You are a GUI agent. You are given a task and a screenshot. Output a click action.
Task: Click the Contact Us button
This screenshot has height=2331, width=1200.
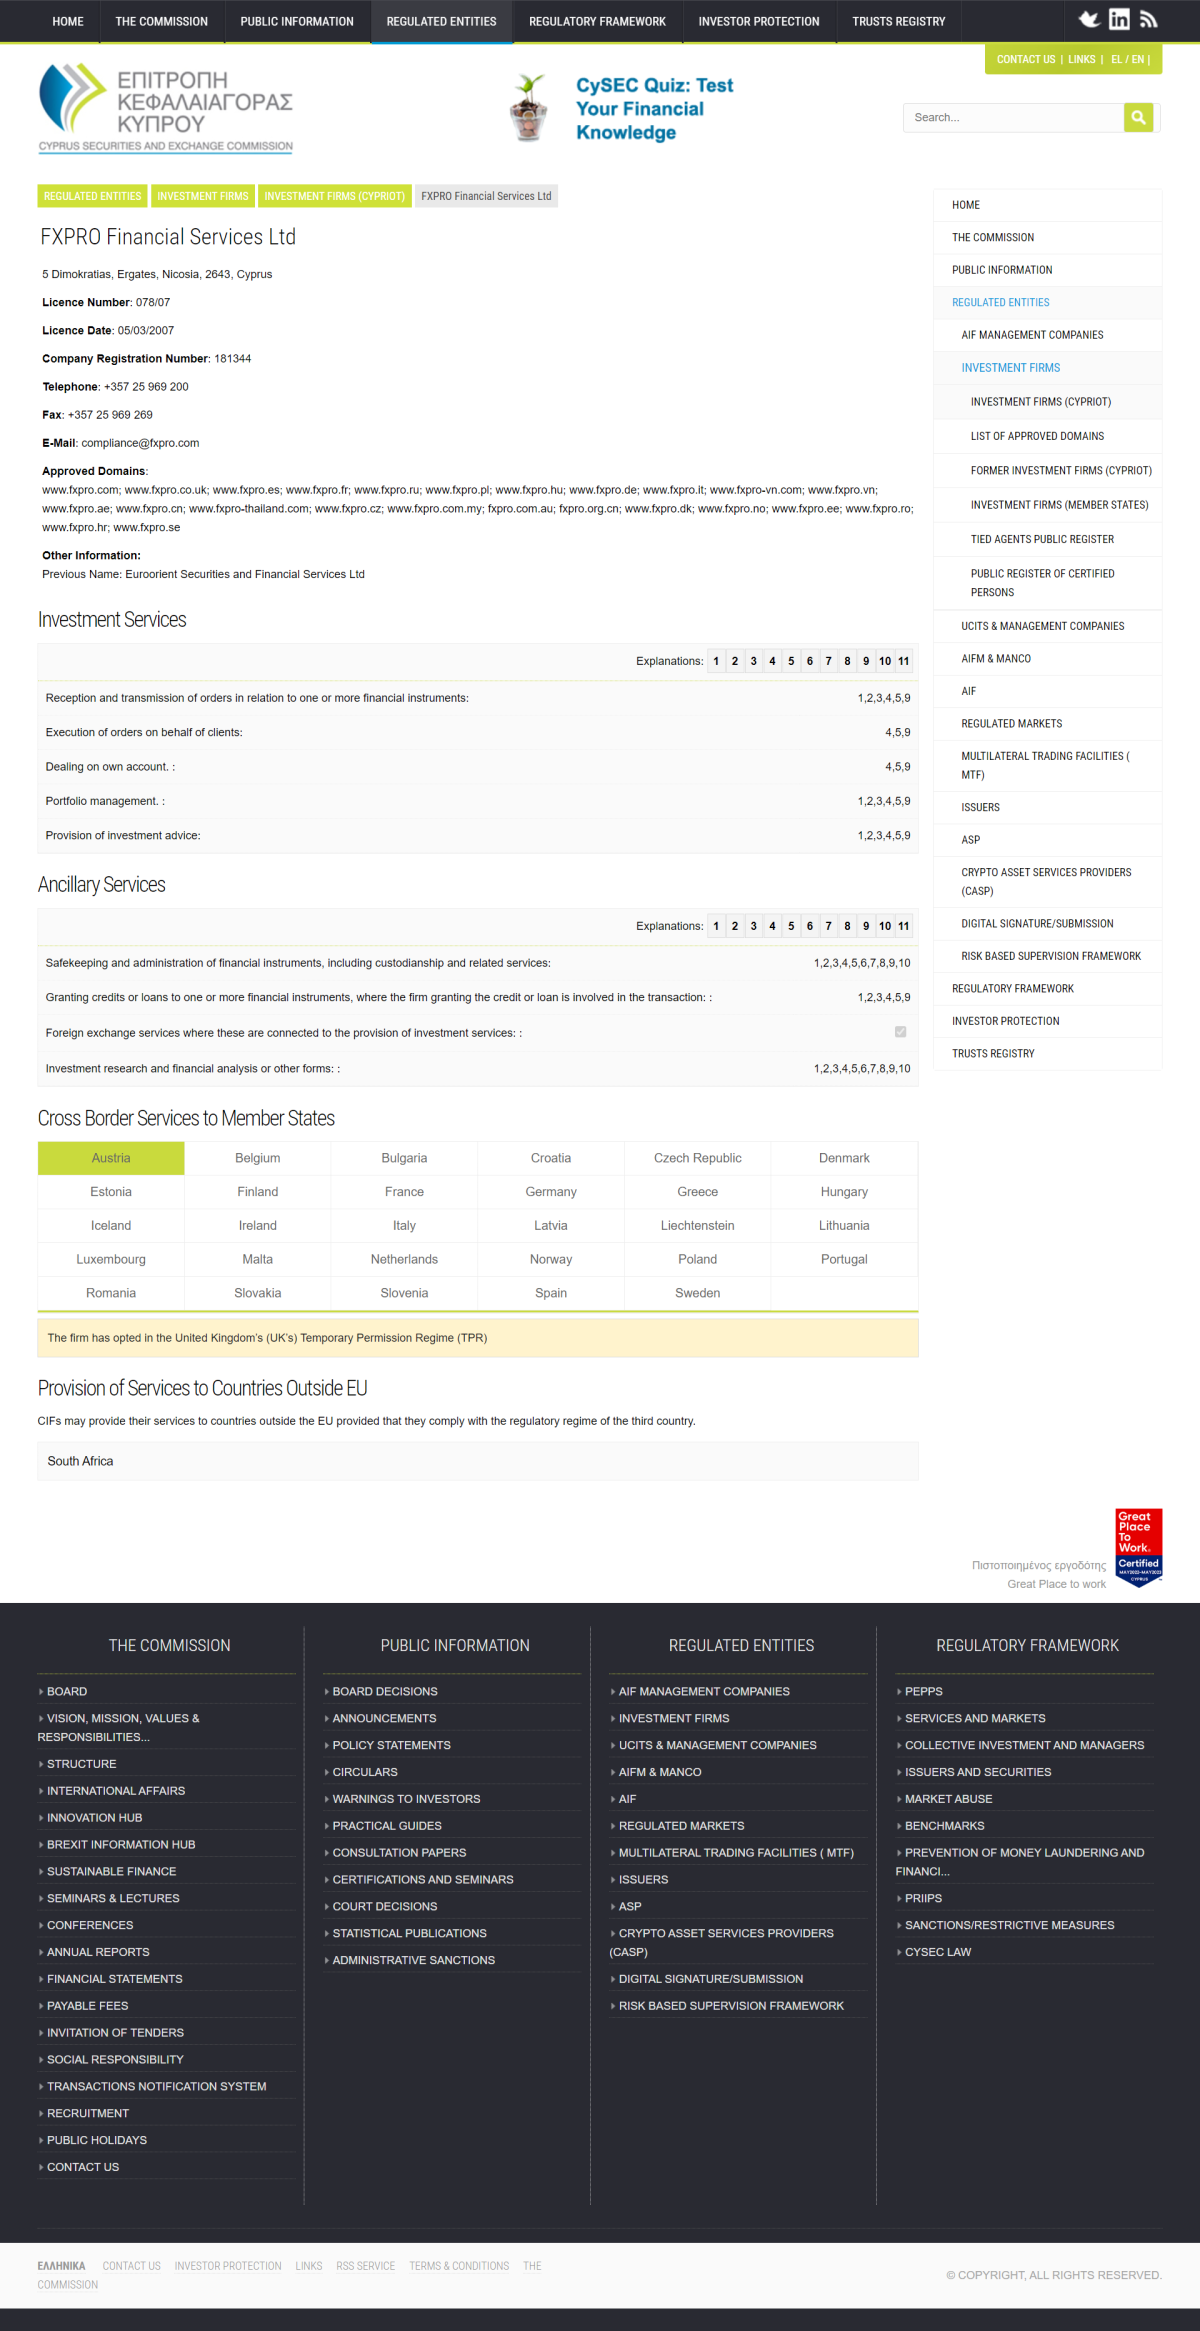[x=1025, y=59]
